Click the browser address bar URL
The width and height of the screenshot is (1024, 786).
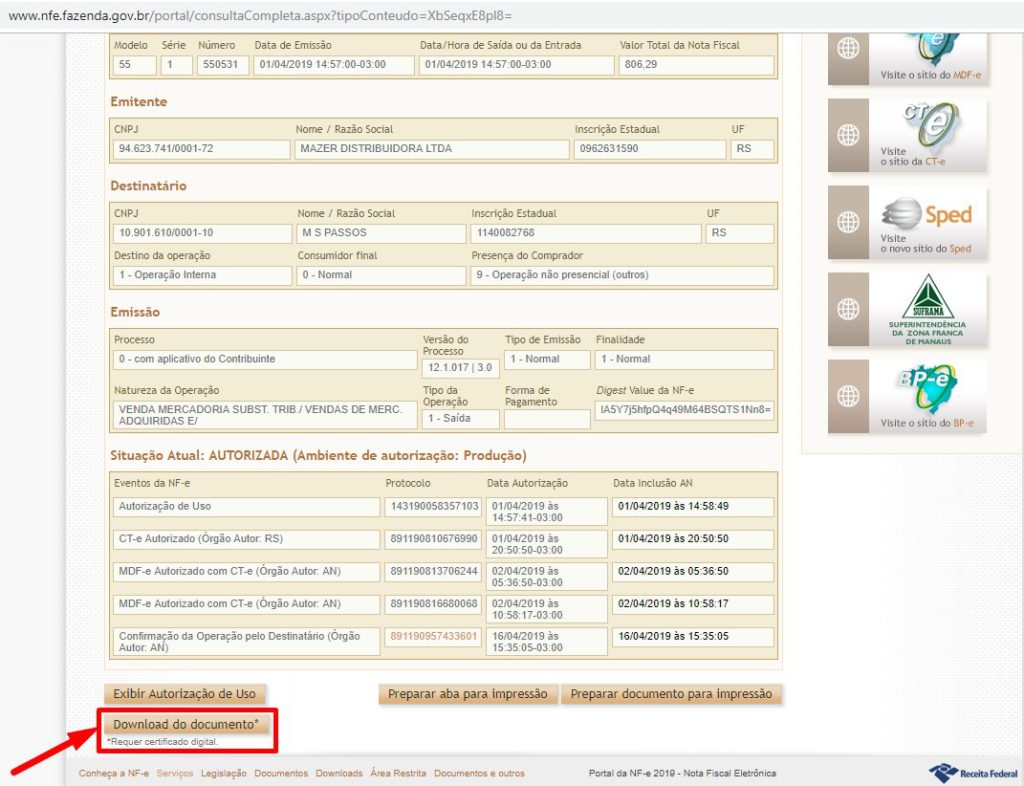coord(260,17)
